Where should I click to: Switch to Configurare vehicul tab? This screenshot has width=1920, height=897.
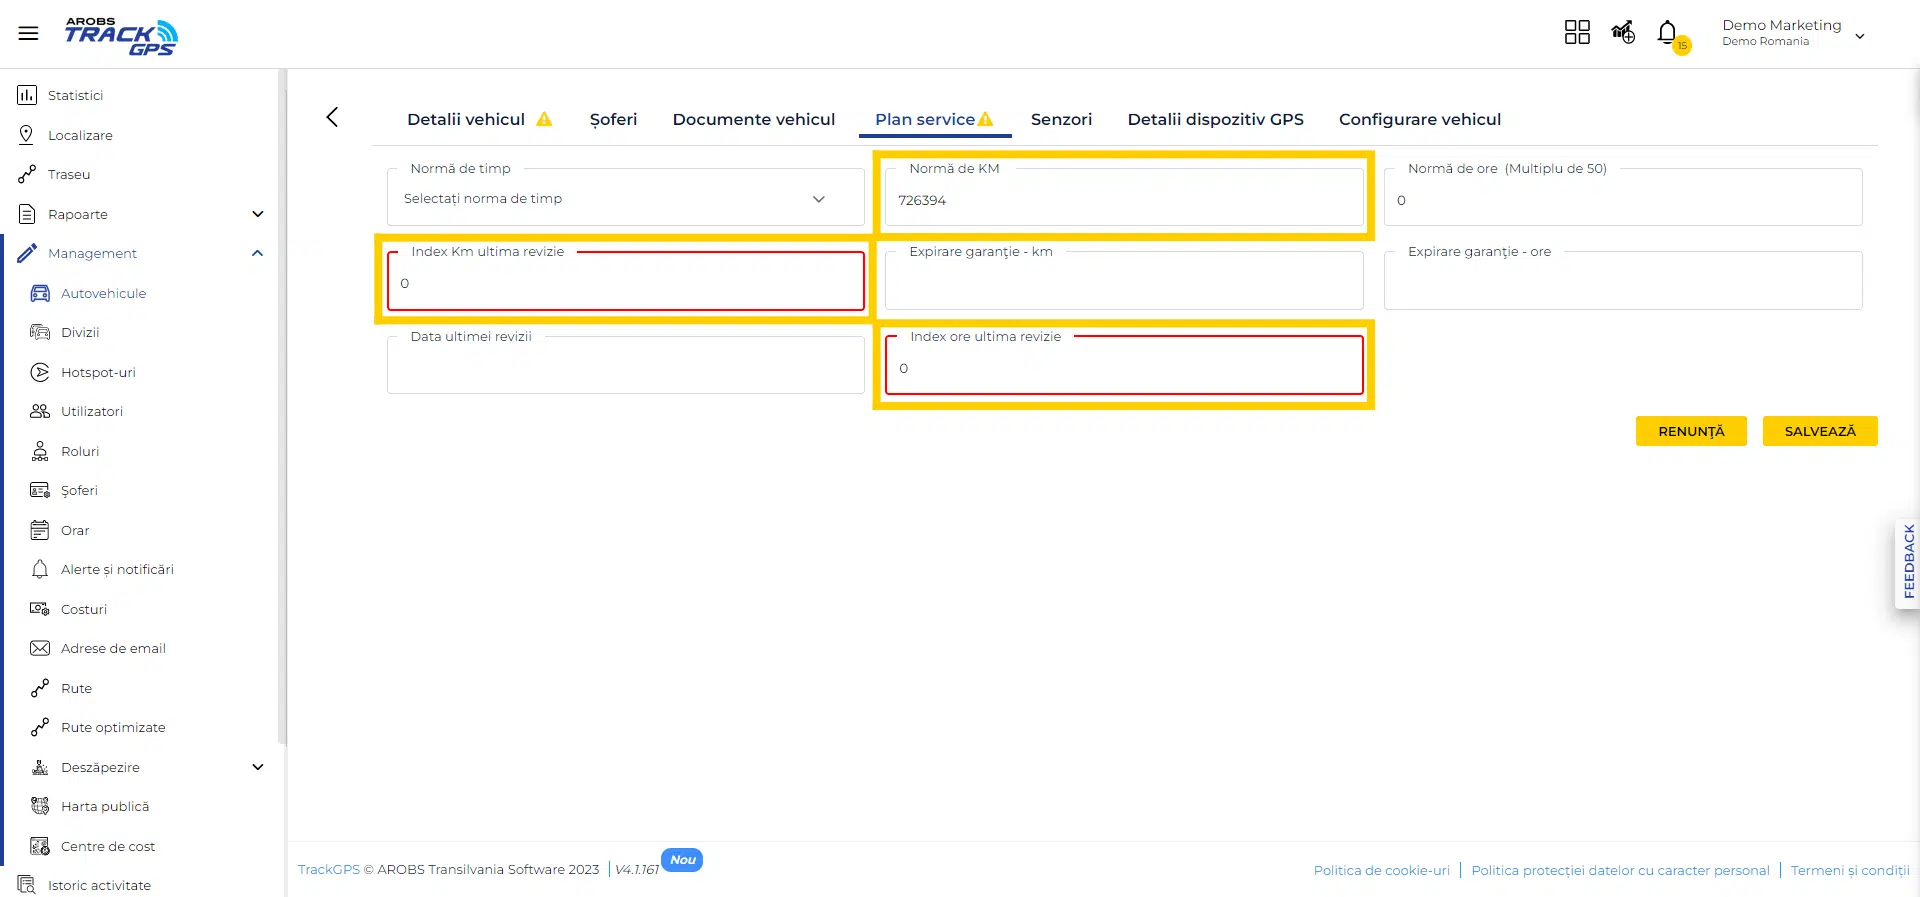click(x=1420, y=119)
